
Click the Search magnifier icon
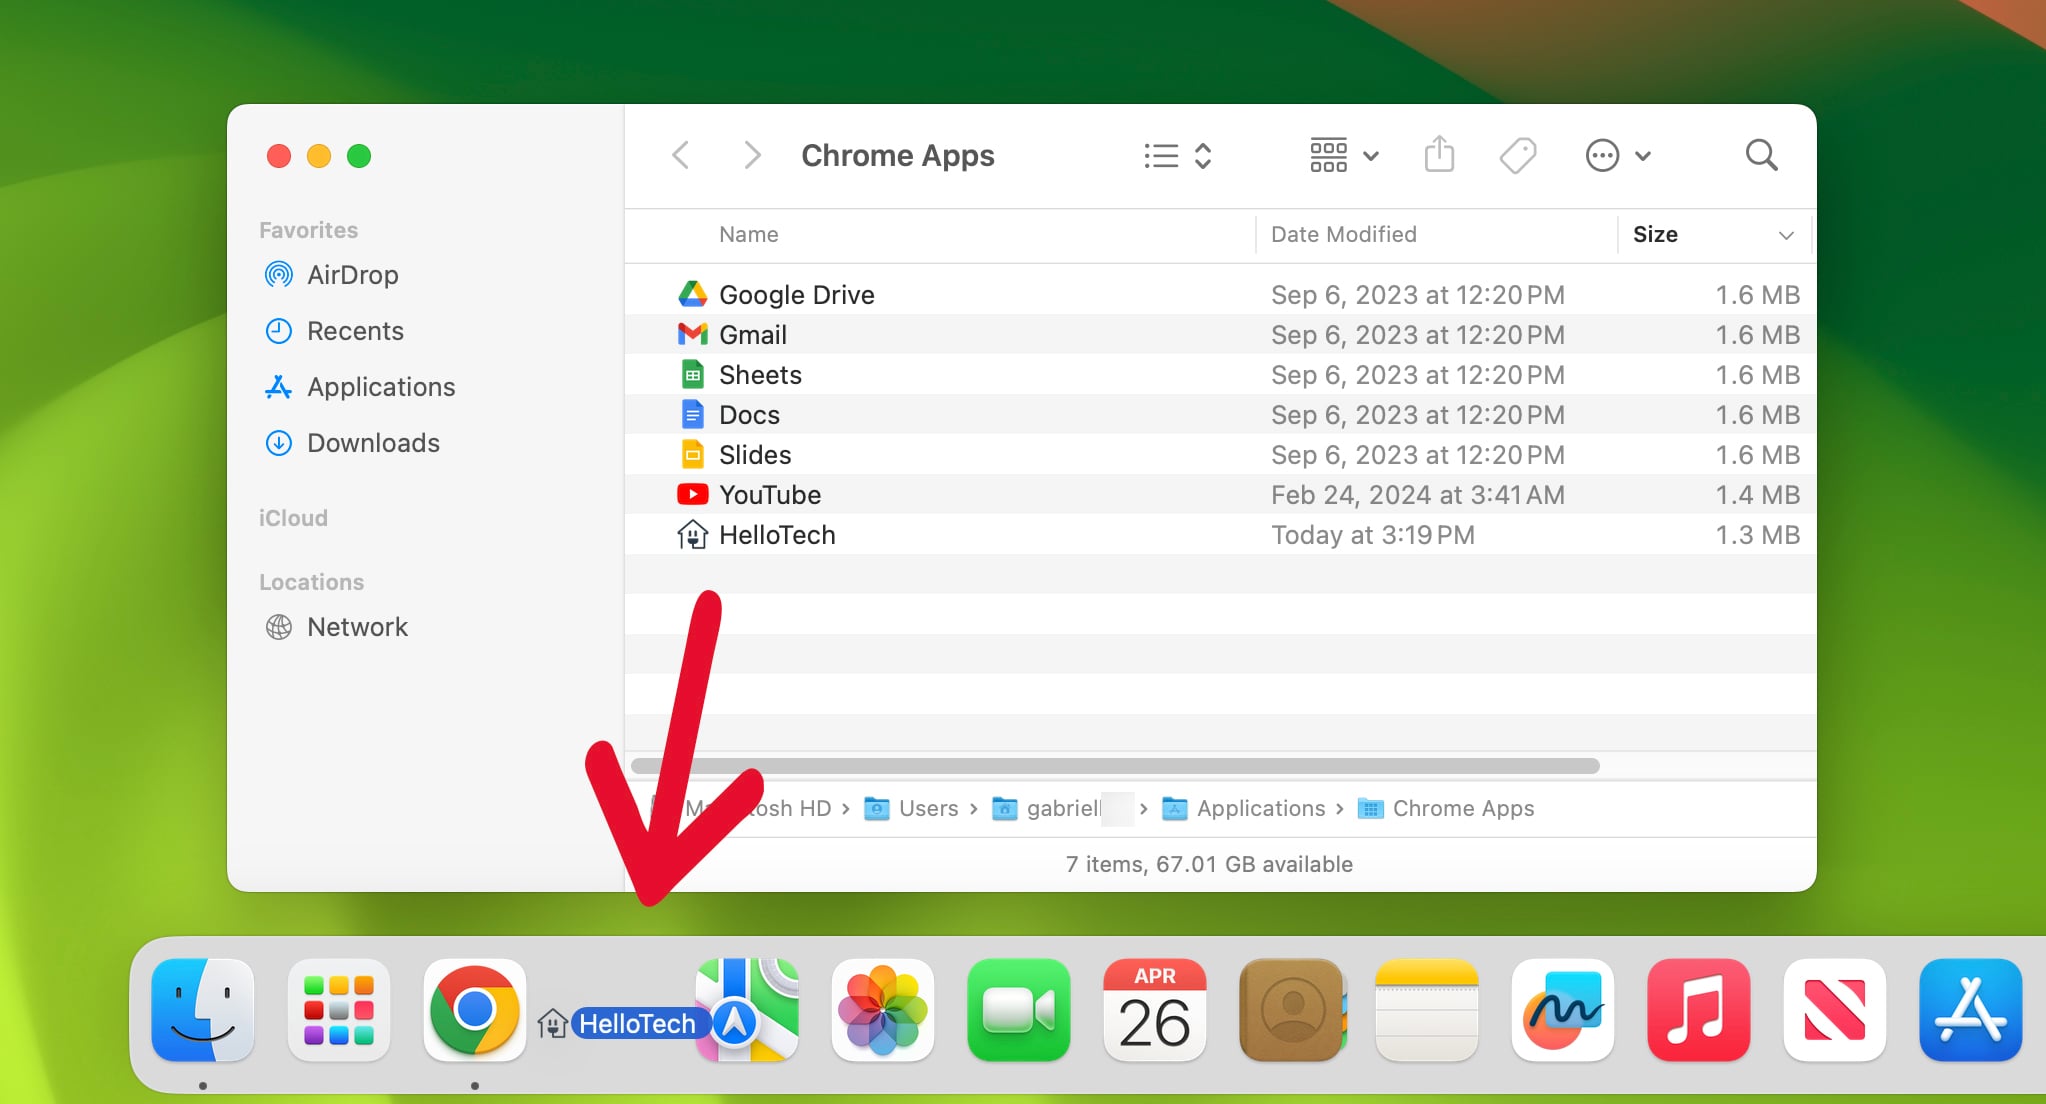click(x=1761, y=155)
